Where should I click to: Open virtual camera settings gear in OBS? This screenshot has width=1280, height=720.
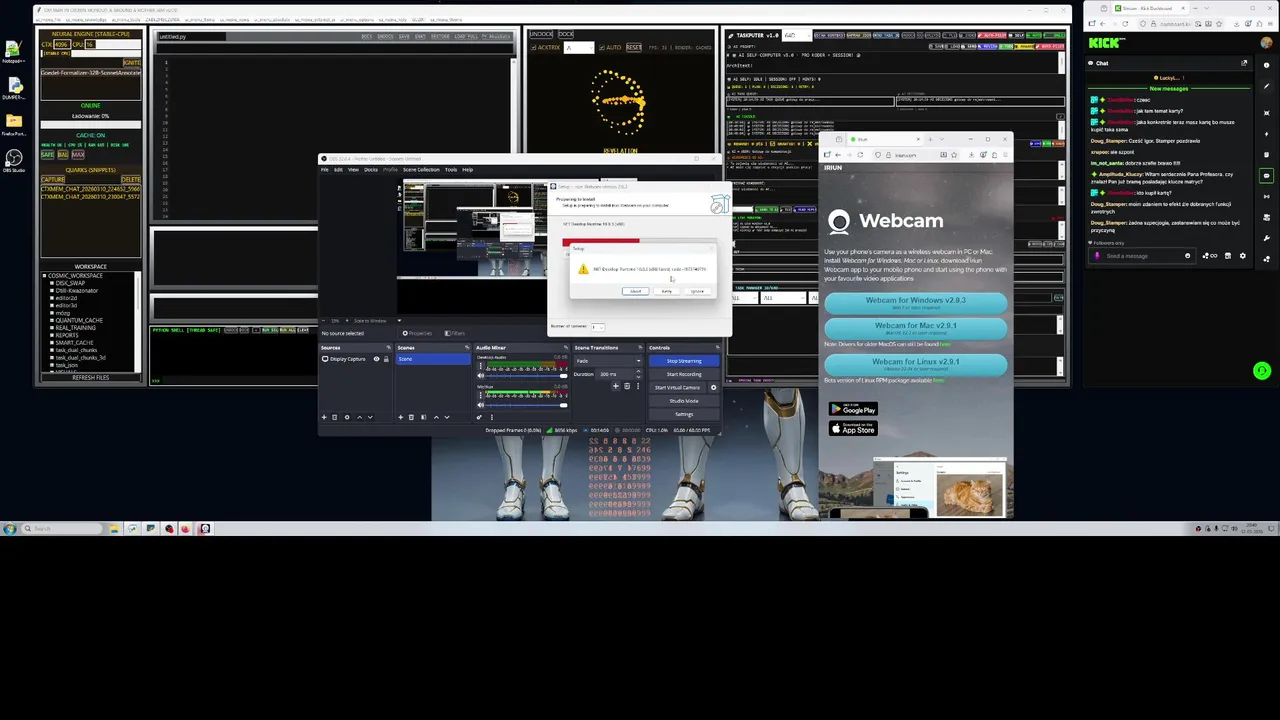[713, 387]
